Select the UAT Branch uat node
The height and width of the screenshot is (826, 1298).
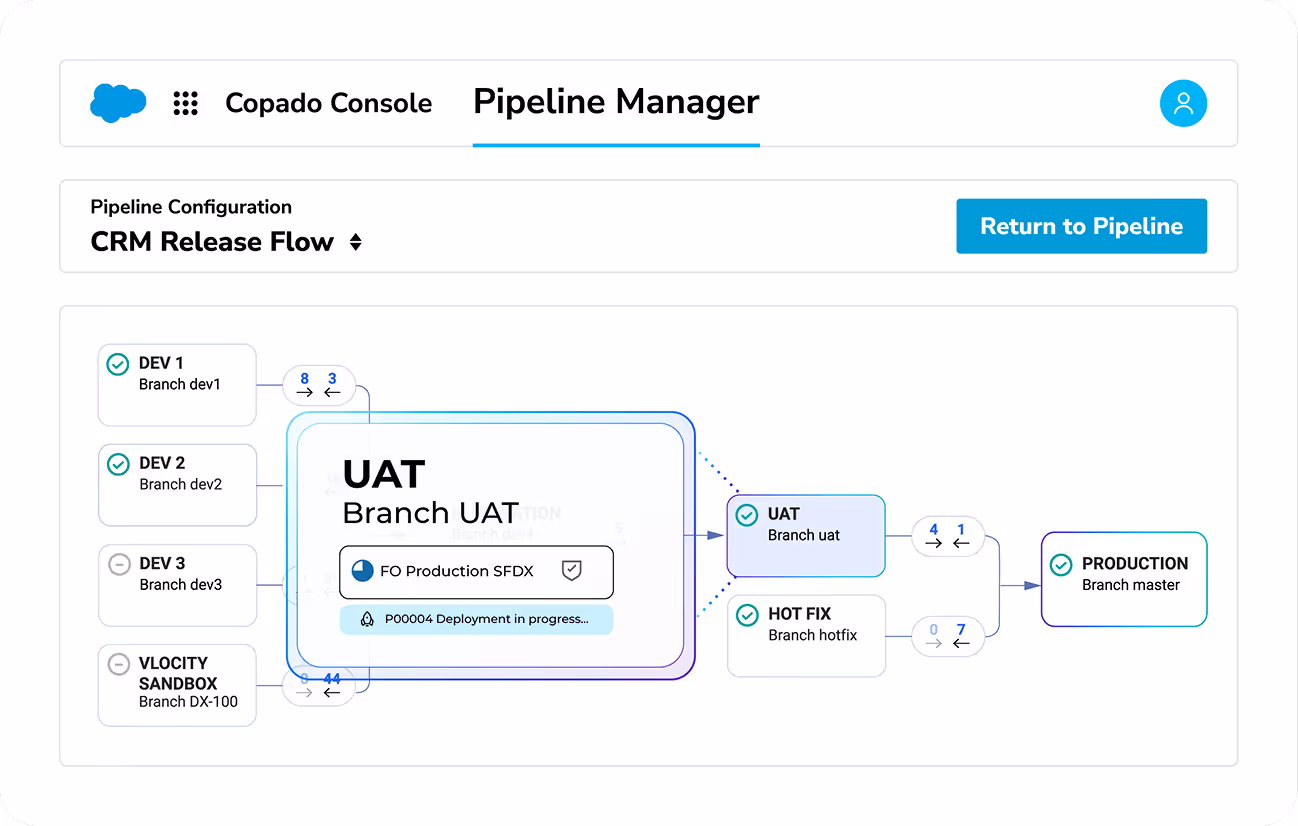[806, 536]
